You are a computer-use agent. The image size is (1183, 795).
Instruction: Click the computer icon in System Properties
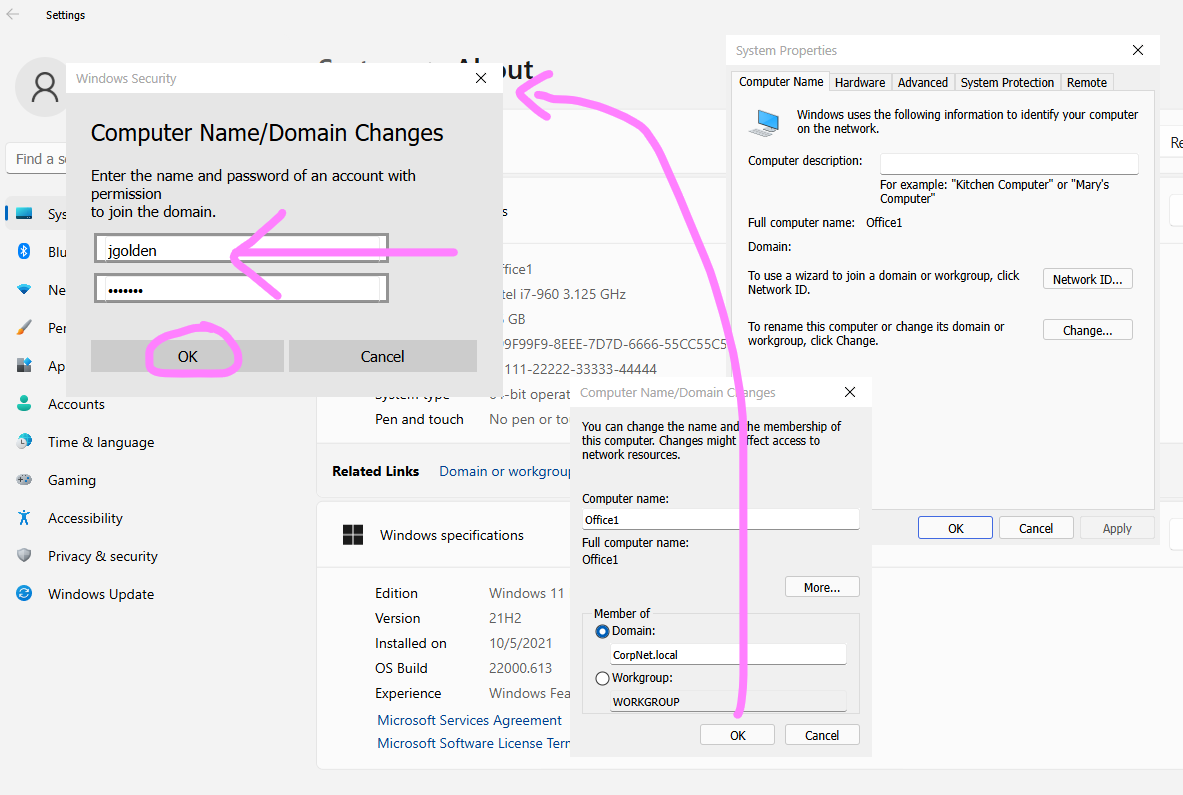(765, 122)
